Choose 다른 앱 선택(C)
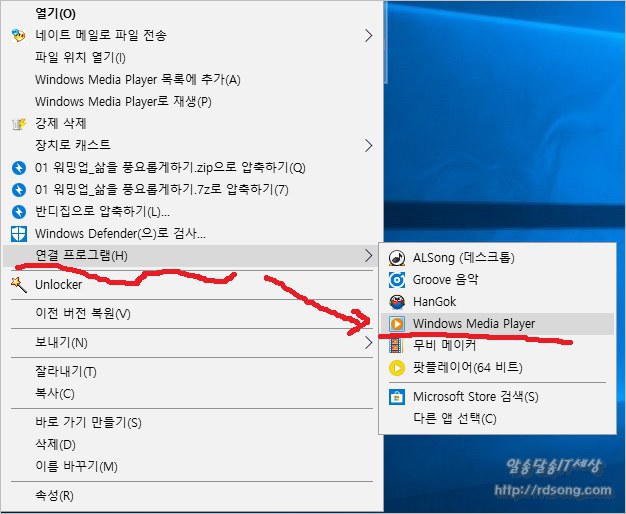This screenshot has width=626, height=514. pos(497,419)
